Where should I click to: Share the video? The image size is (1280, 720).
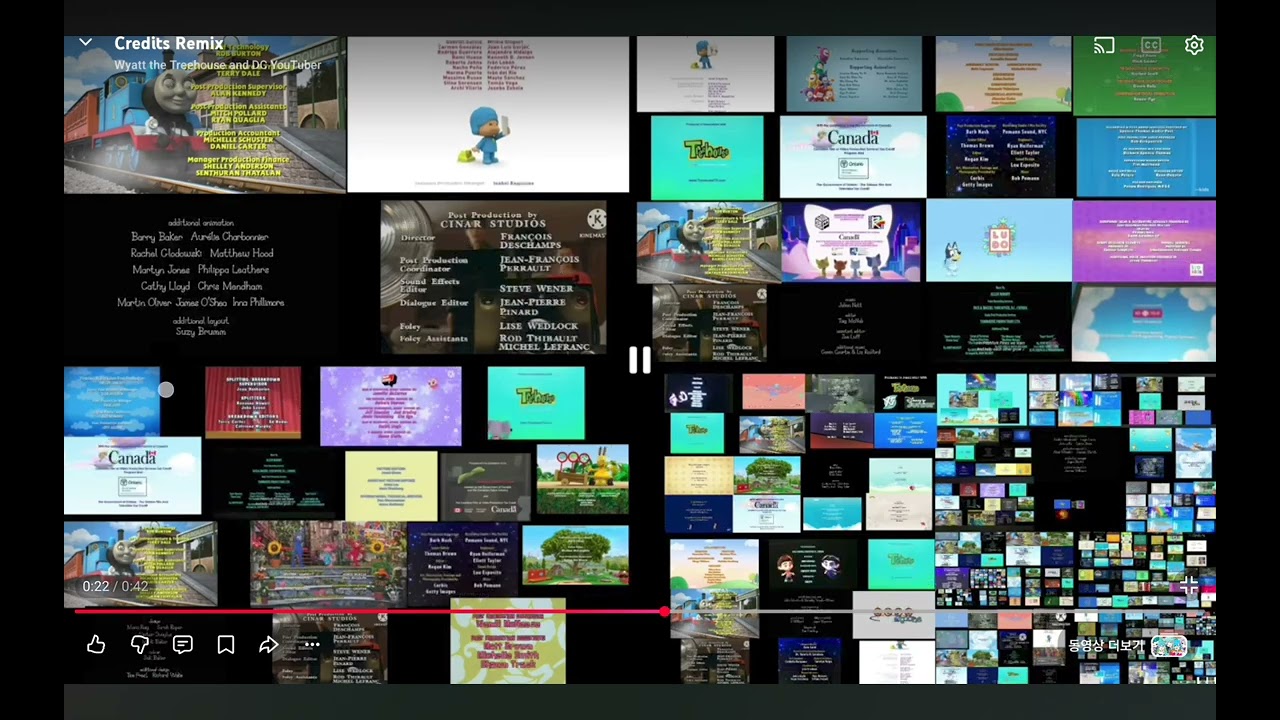coord(268,645)
